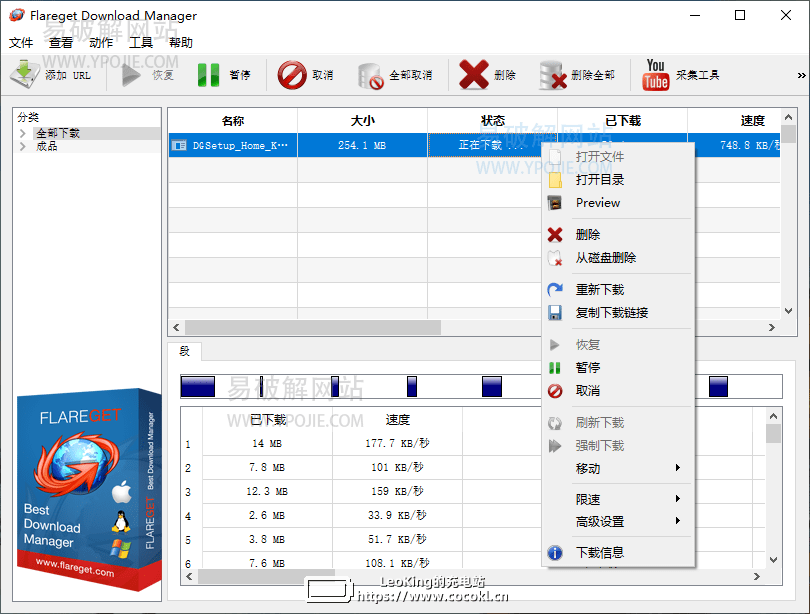Click the red X Delete toolbar icon
This screenshot has width=810, height=614.
(473, 75)
